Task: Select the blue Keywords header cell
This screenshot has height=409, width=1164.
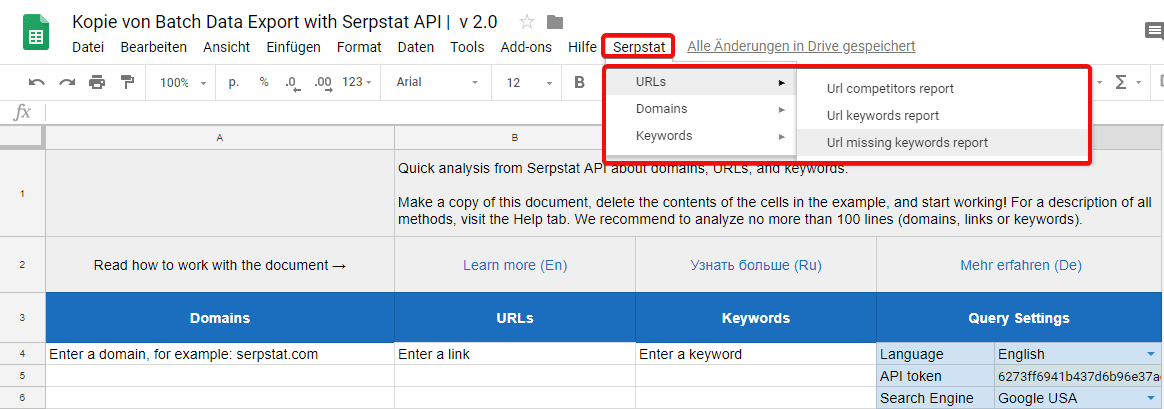Action: [x=756, y=318]
